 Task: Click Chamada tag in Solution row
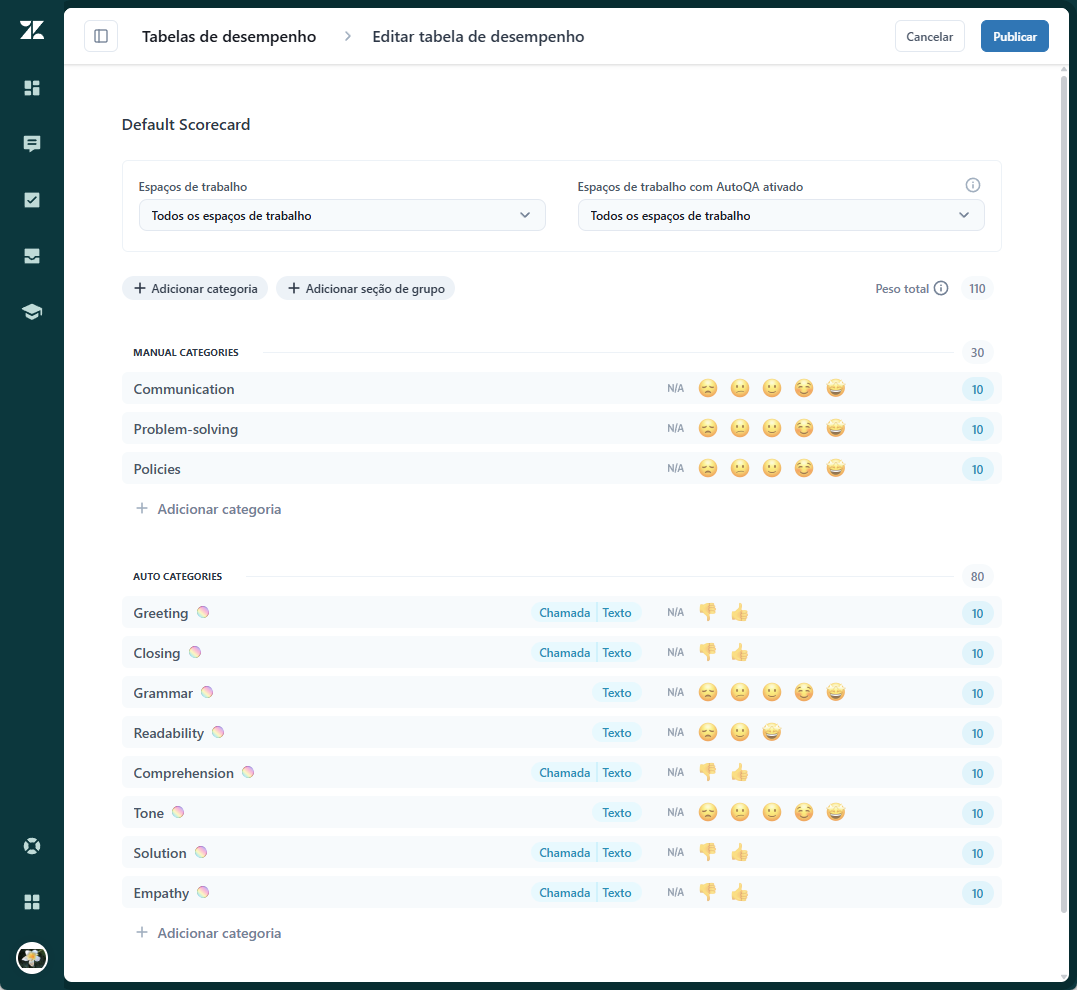tap(564, 852)
